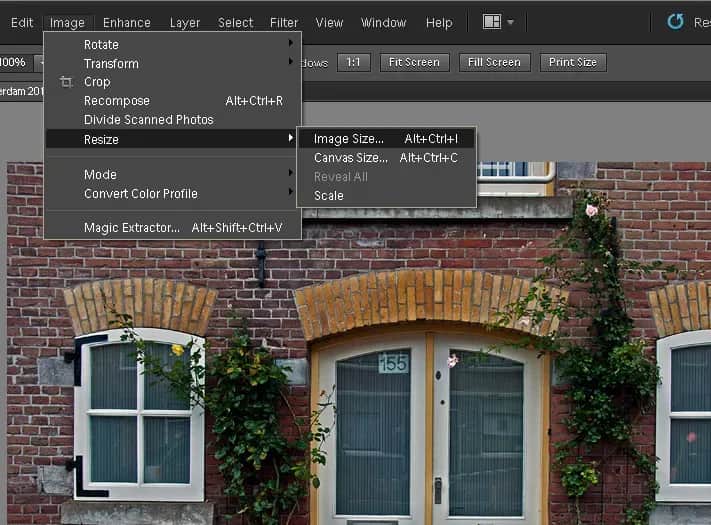Open the Enhance menu

tap(127, 22)
